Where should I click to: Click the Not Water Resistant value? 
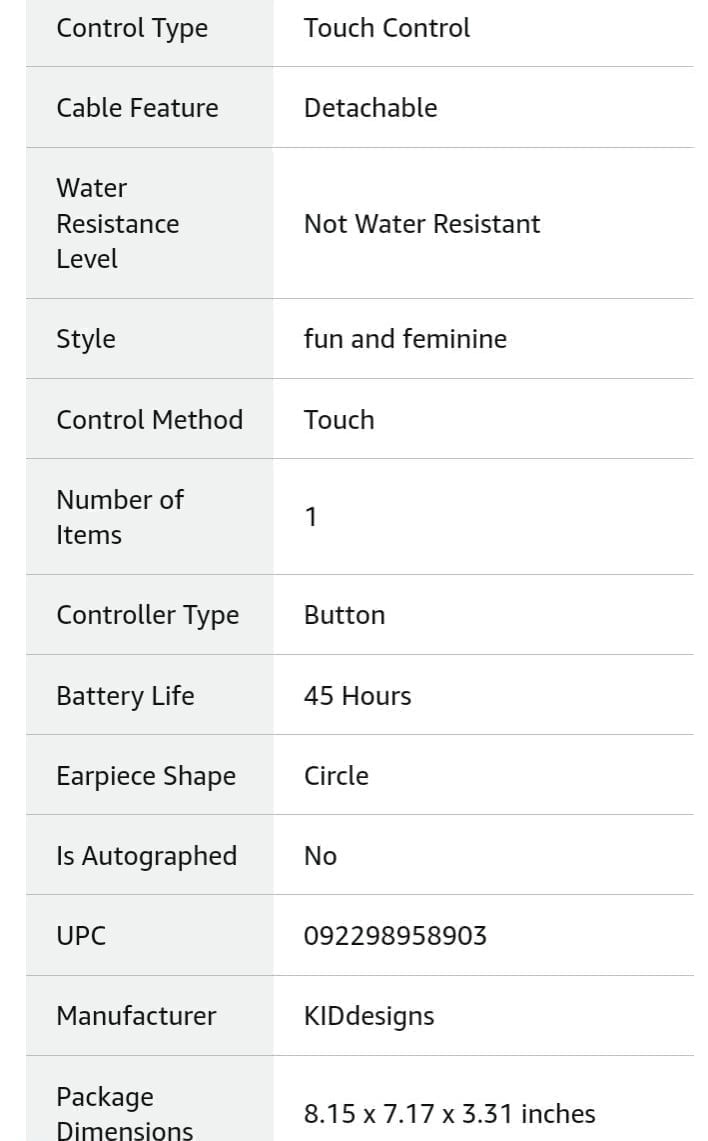point(422,223)
